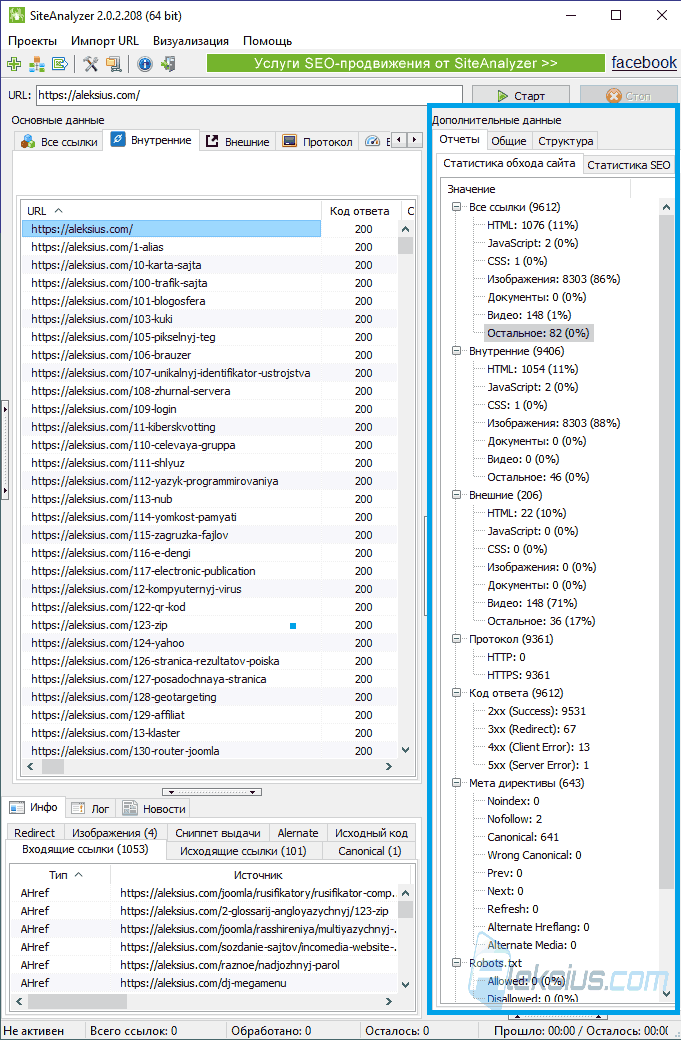The height and width of the screenshot is (1040, 681).
Task: Collapse the Мета директивы (643) node
Action: click(456, 783)
